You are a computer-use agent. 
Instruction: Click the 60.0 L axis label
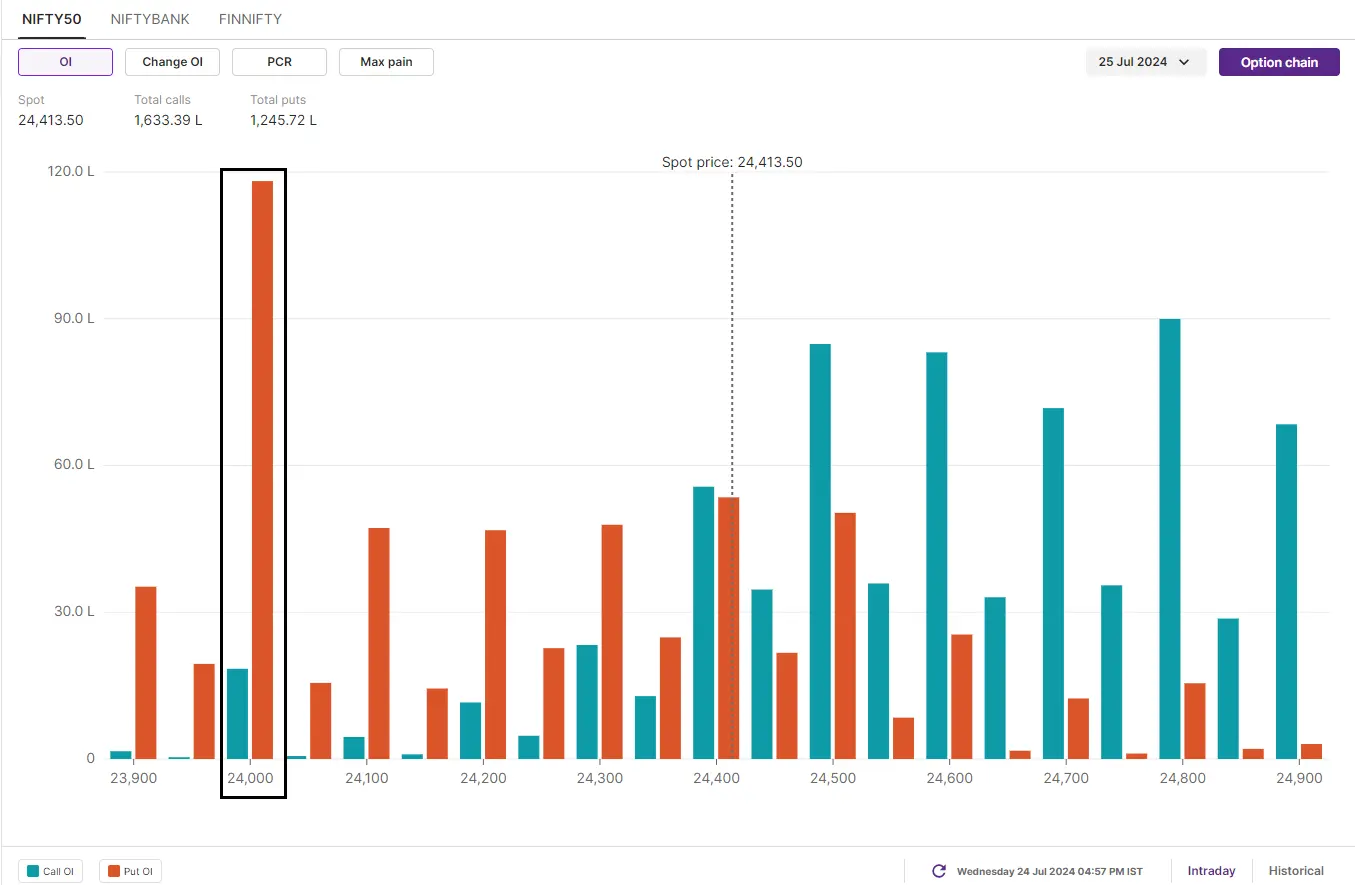click(x=74, y=465)
